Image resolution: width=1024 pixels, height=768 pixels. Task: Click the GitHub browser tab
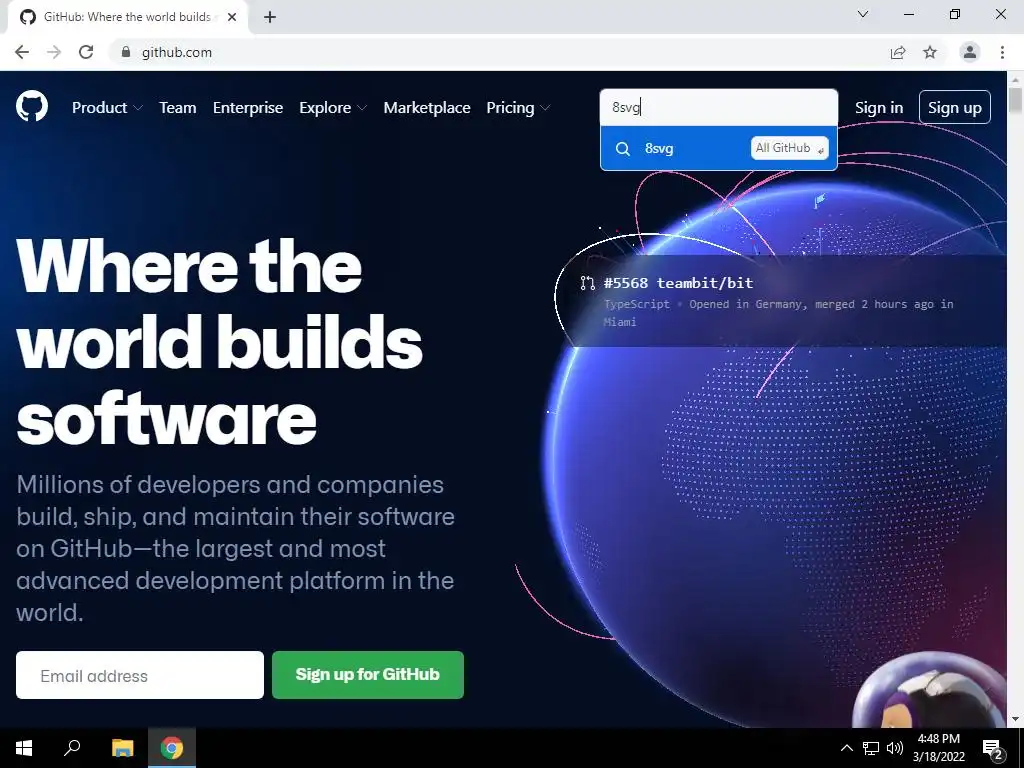[x=127, y=17]
